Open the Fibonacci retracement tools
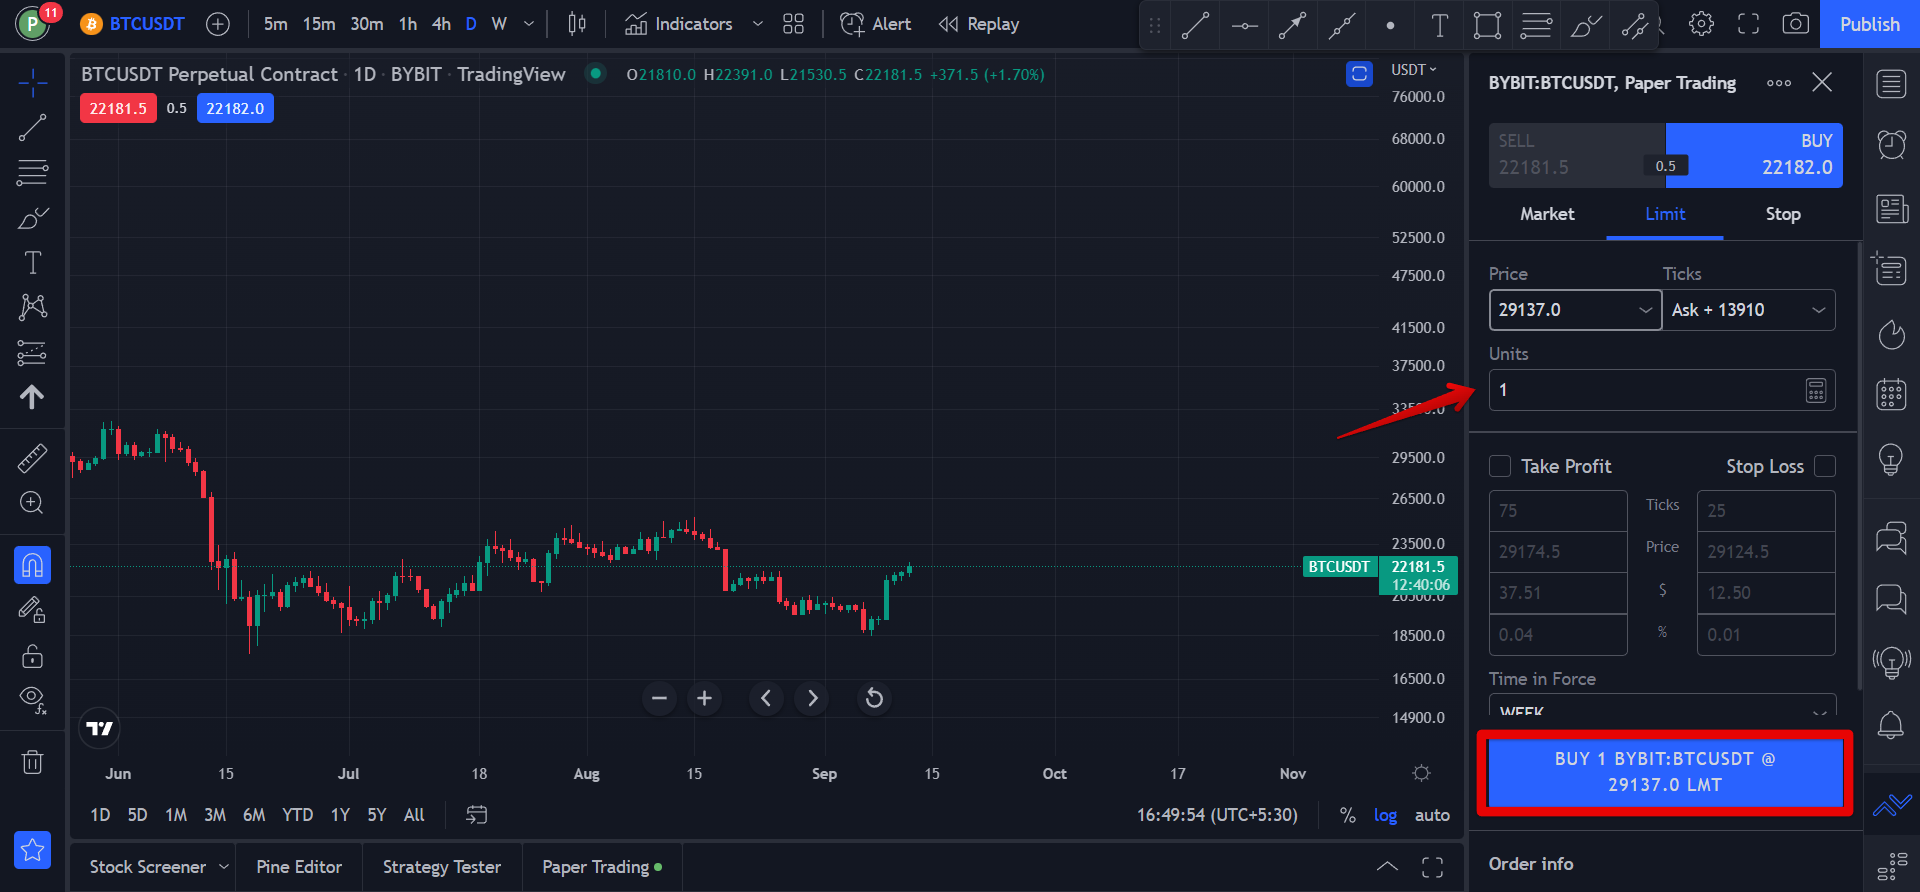 (x=32, y=172)
